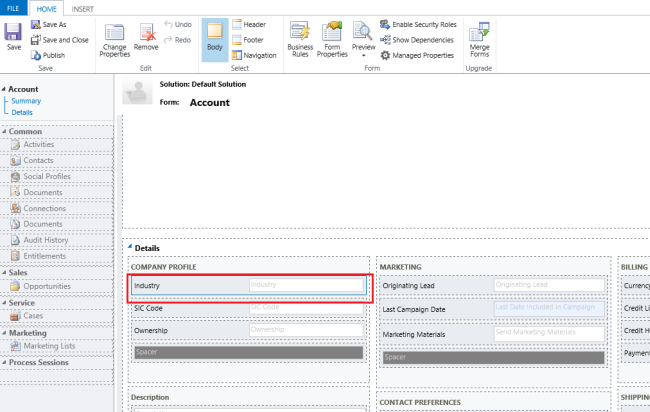Viewport: 650px width, 412px height.
Task: Switch to the INSERT ribbon tab
Action: (82, 9)
